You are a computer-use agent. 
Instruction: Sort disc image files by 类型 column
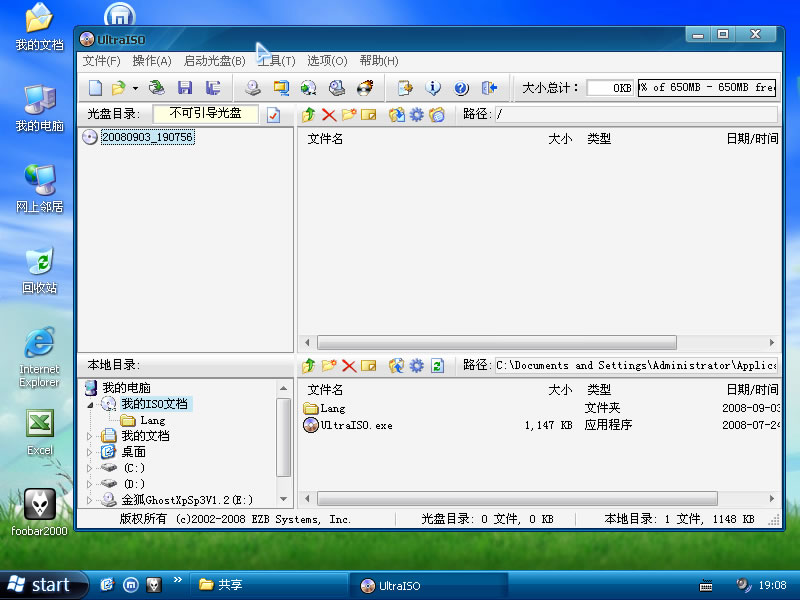coord(599,139)
